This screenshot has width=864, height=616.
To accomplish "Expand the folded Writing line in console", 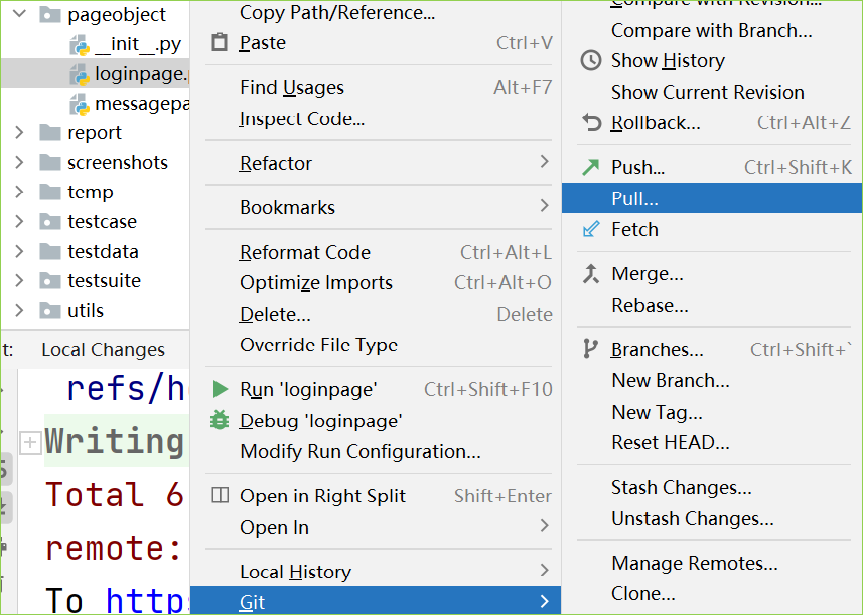I will click(x=31, y=442).
